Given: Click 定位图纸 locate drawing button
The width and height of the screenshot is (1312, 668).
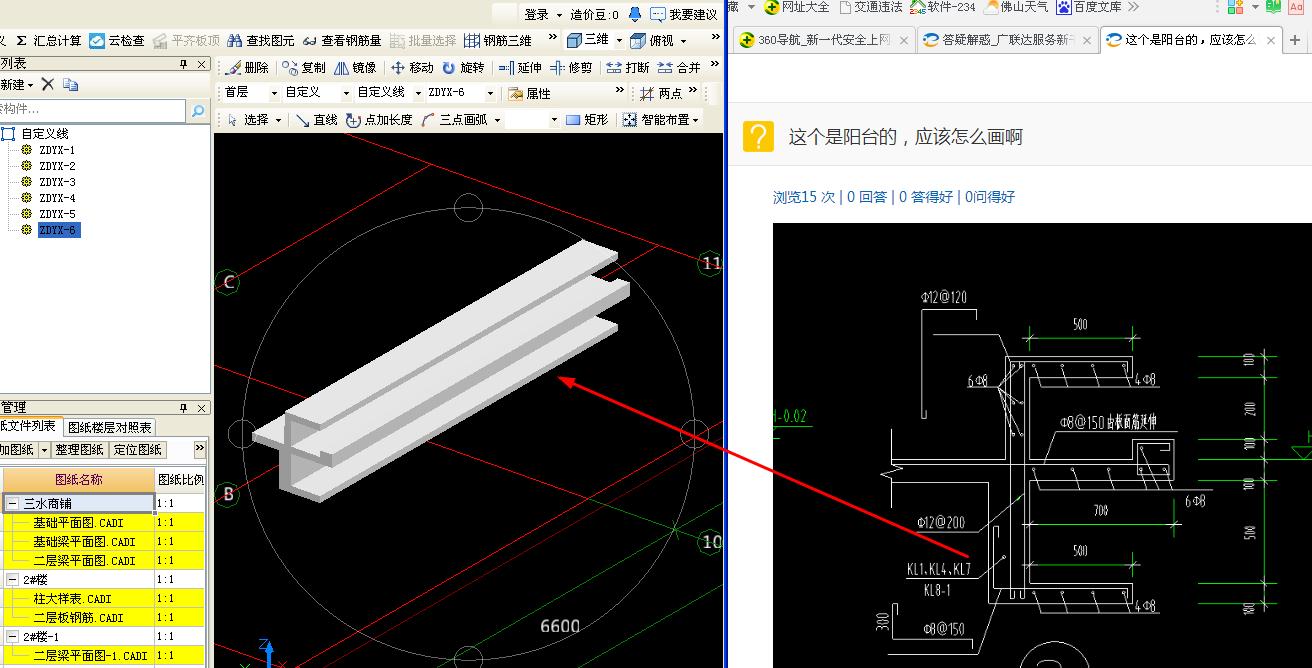Looking at the screenshot, I should click(x=137, y=450).
